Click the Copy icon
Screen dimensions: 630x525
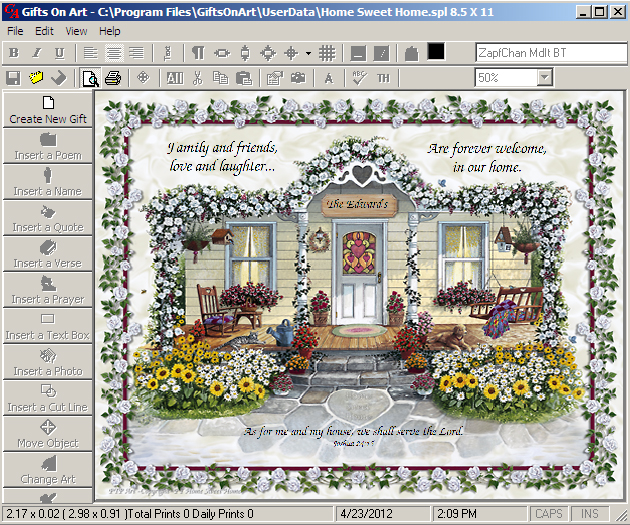click(221, 78)
